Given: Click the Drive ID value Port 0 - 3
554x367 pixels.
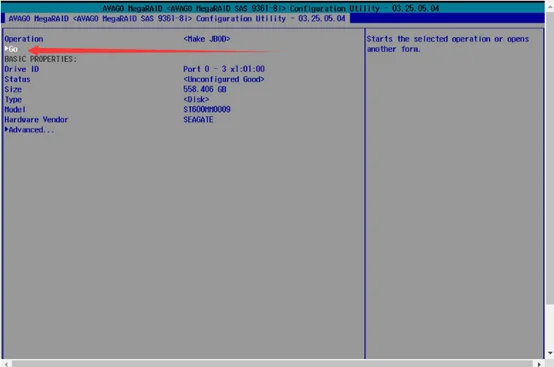Looking at the screenshot, I should pyautogui.click(x=224, y=69).
